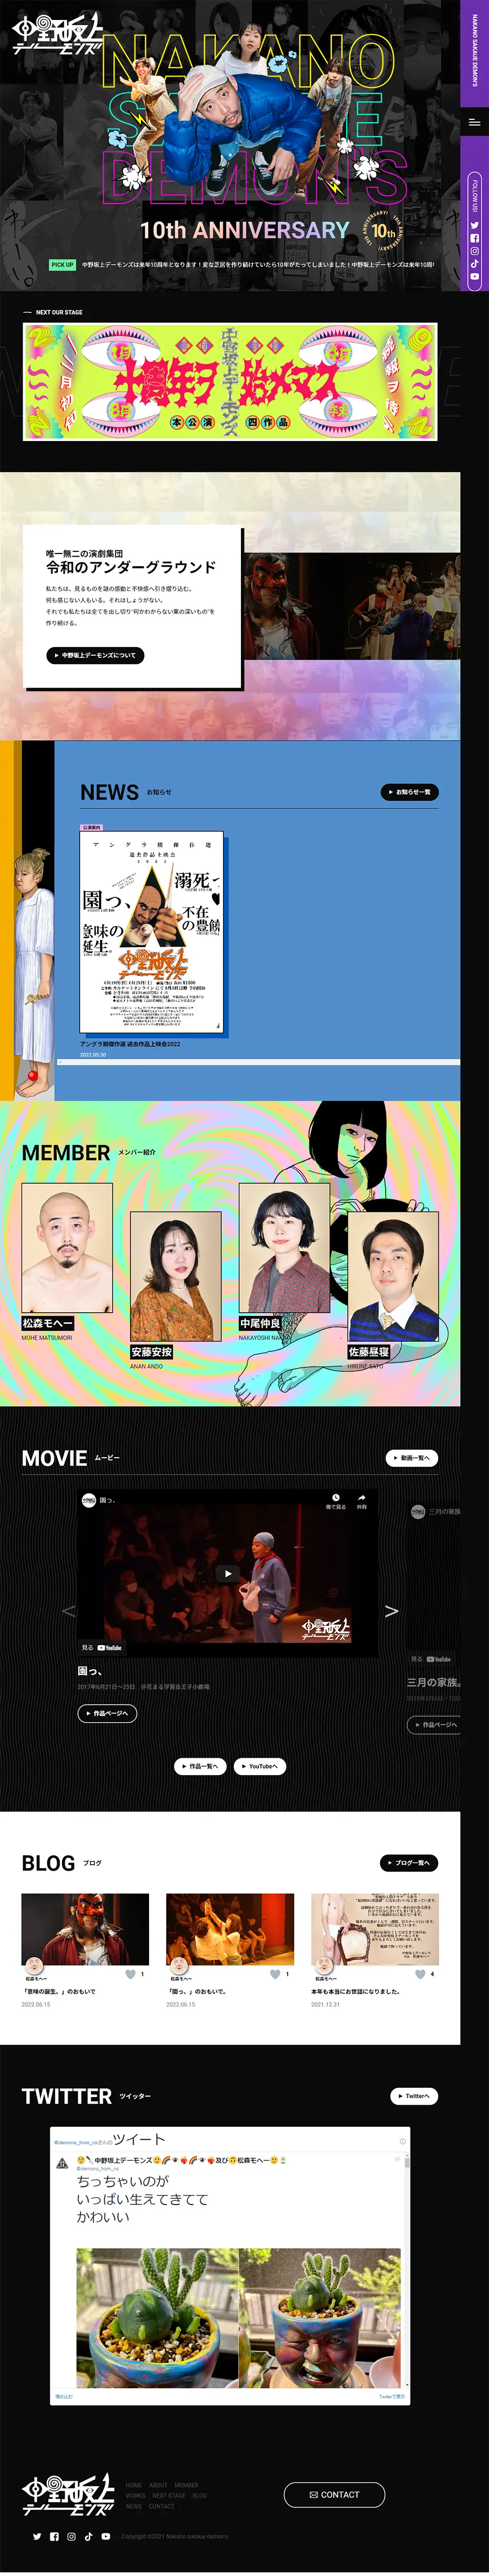489x2576 pixels.
Task: Click the second footer CONTACT text link
Action: (x=162, y=2506)
